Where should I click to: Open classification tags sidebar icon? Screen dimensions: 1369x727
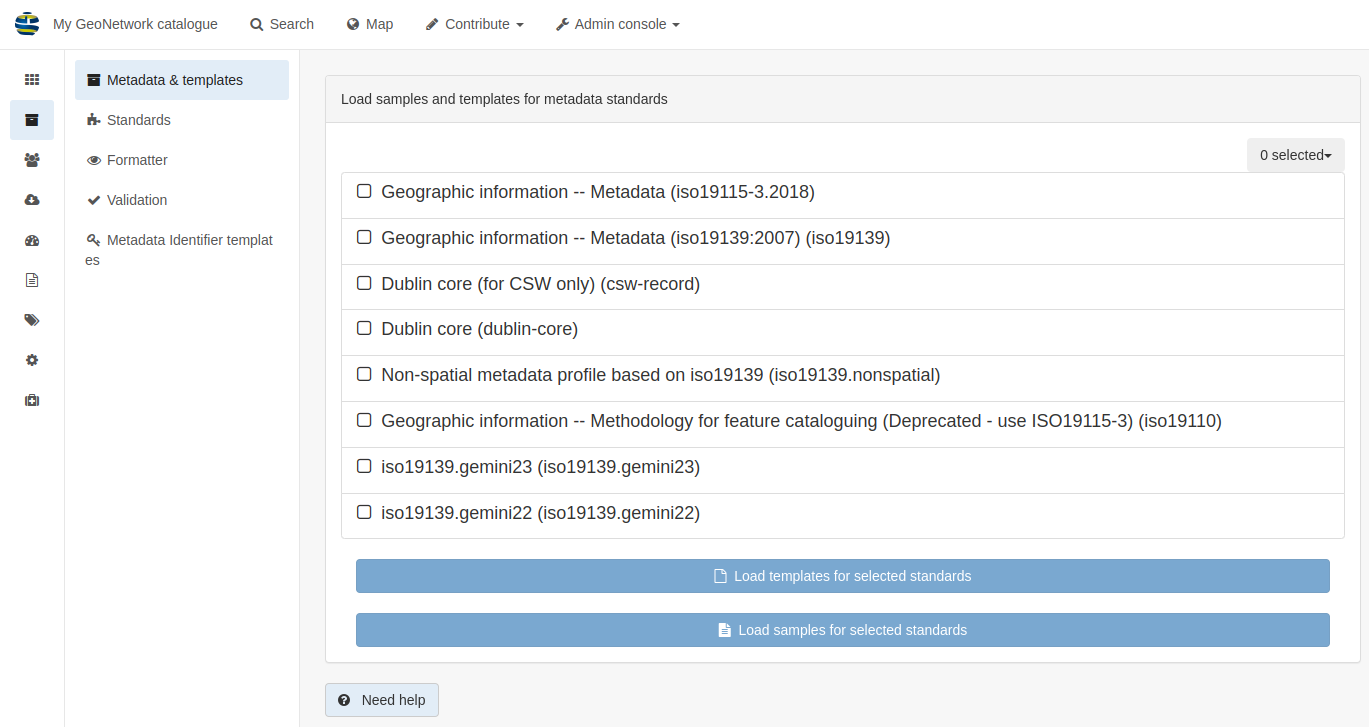32,320
